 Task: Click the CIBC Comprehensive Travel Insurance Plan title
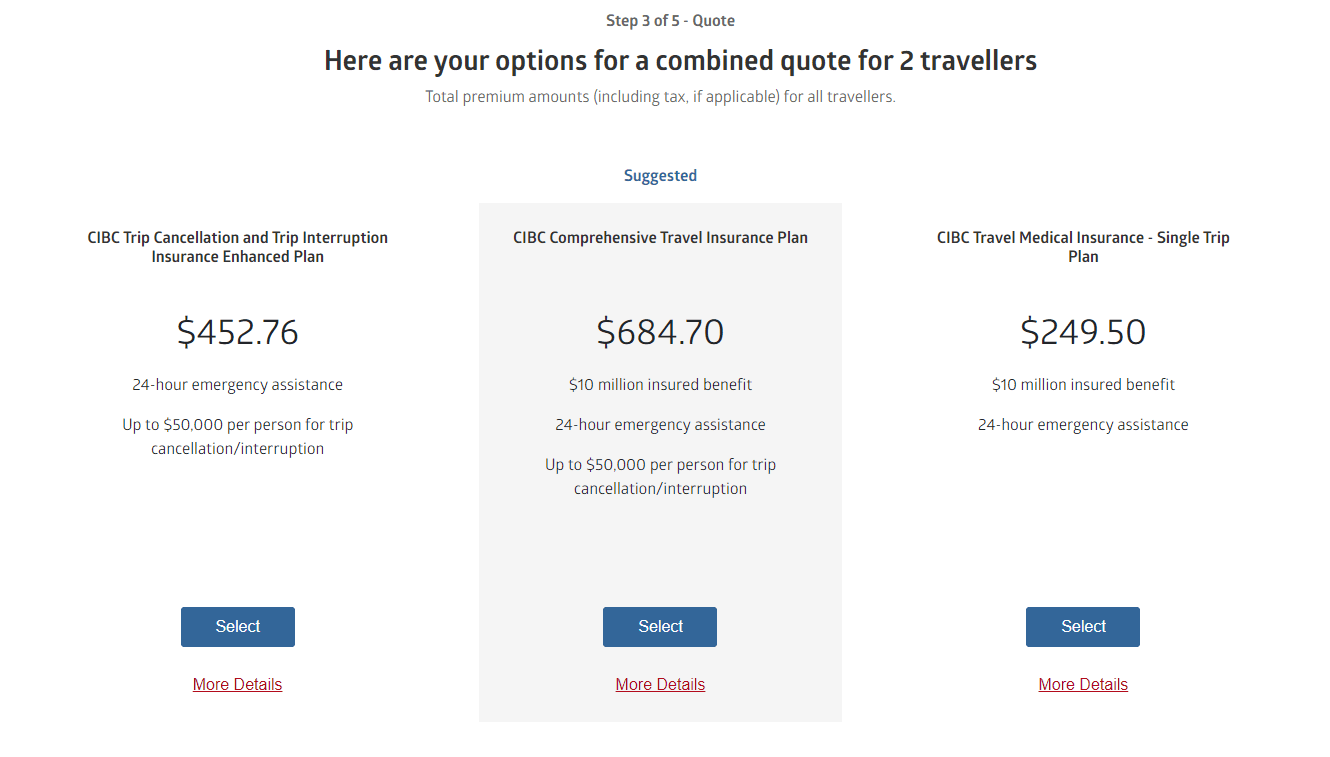click(x=660, y=237)
